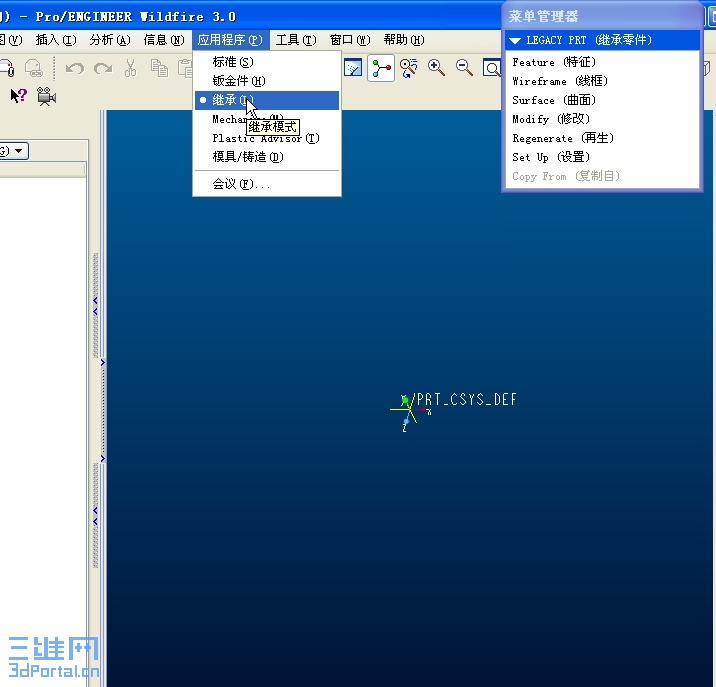Viewport: 716px width, 687px height.
Task: Click the lower left-pointing collapse arrows on sash
Action: coord(95,516)
